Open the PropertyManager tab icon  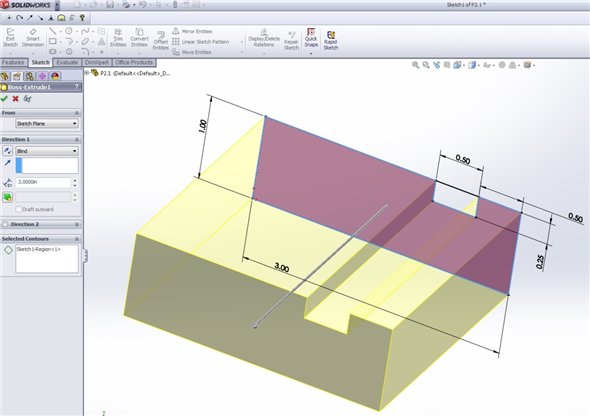pos(17,76)
